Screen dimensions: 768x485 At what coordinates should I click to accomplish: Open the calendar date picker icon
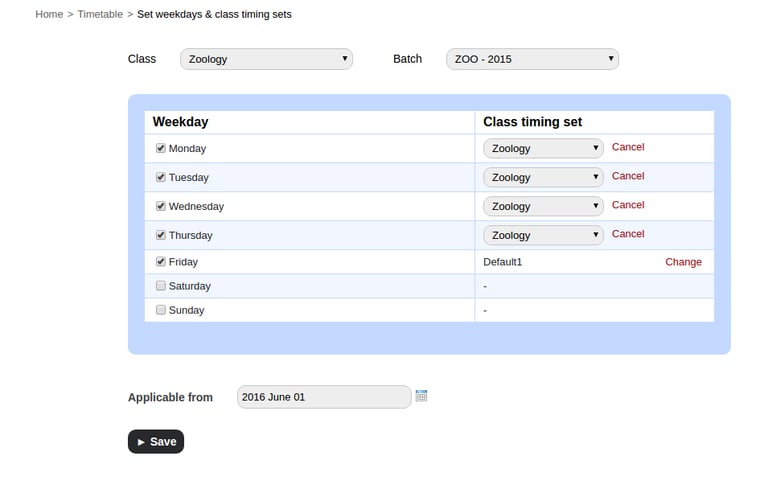[421, 396]
